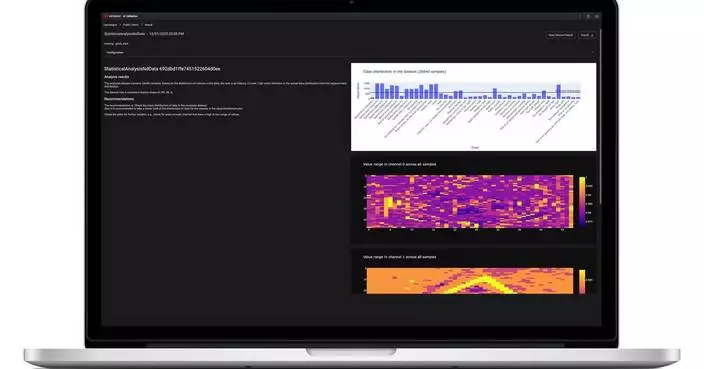Click the channel 1 heatmap color scale bar
The width and height of the screenshot is (704, 369).
(582, 281)
